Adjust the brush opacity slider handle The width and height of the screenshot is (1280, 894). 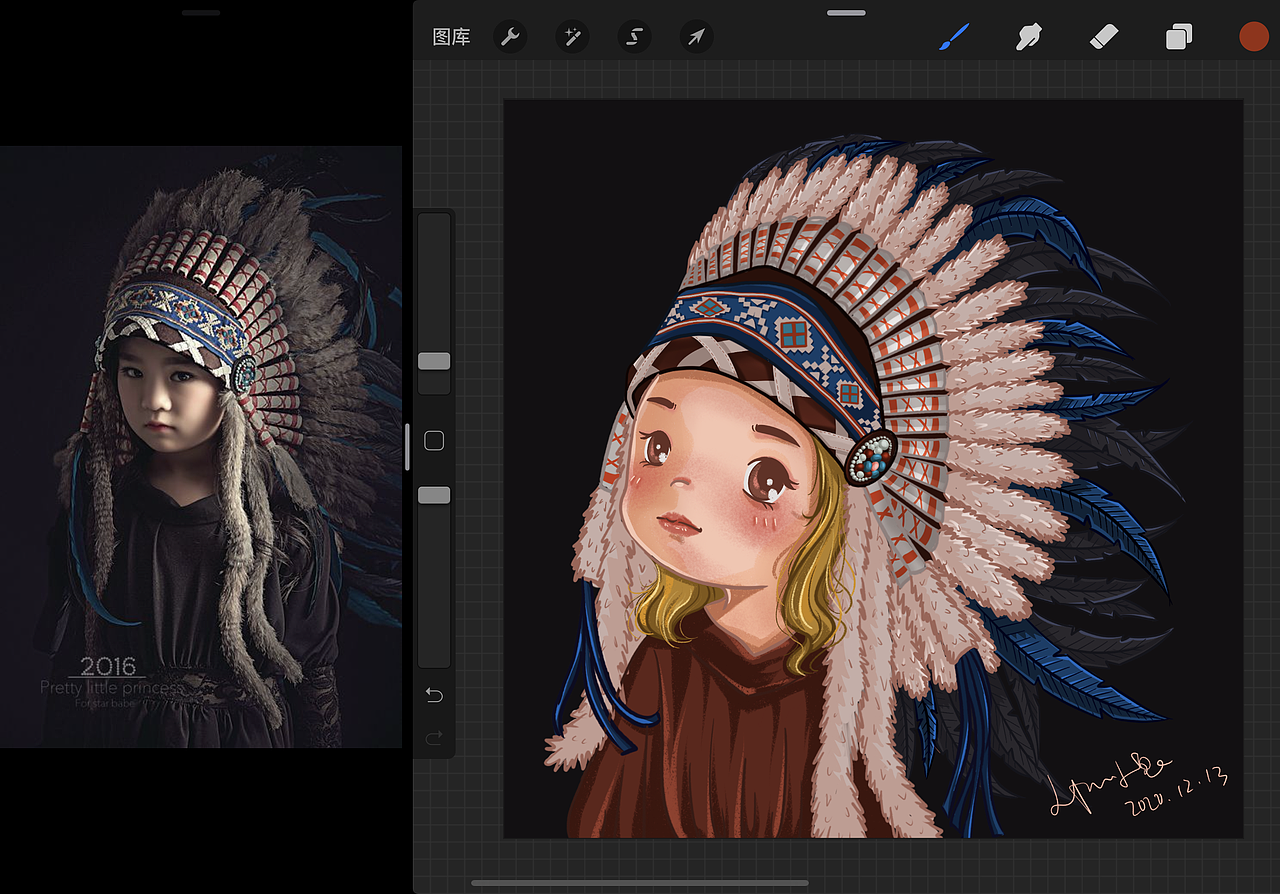pyautogui.click(x=434, y=494)
